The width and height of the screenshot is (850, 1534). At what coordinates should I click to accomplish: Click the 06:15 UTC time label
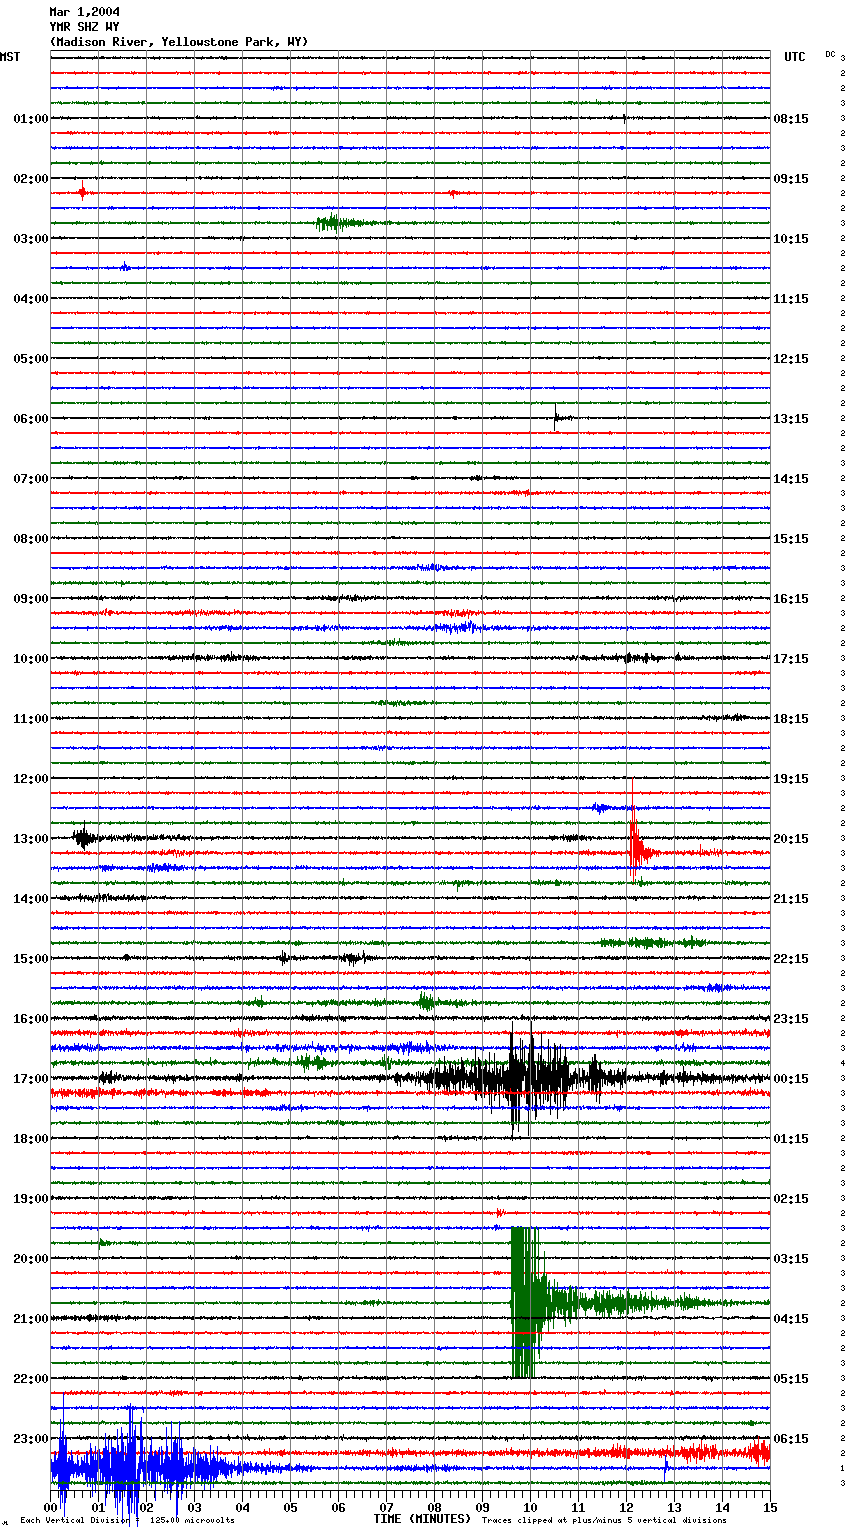click(x=791, y=1439)
